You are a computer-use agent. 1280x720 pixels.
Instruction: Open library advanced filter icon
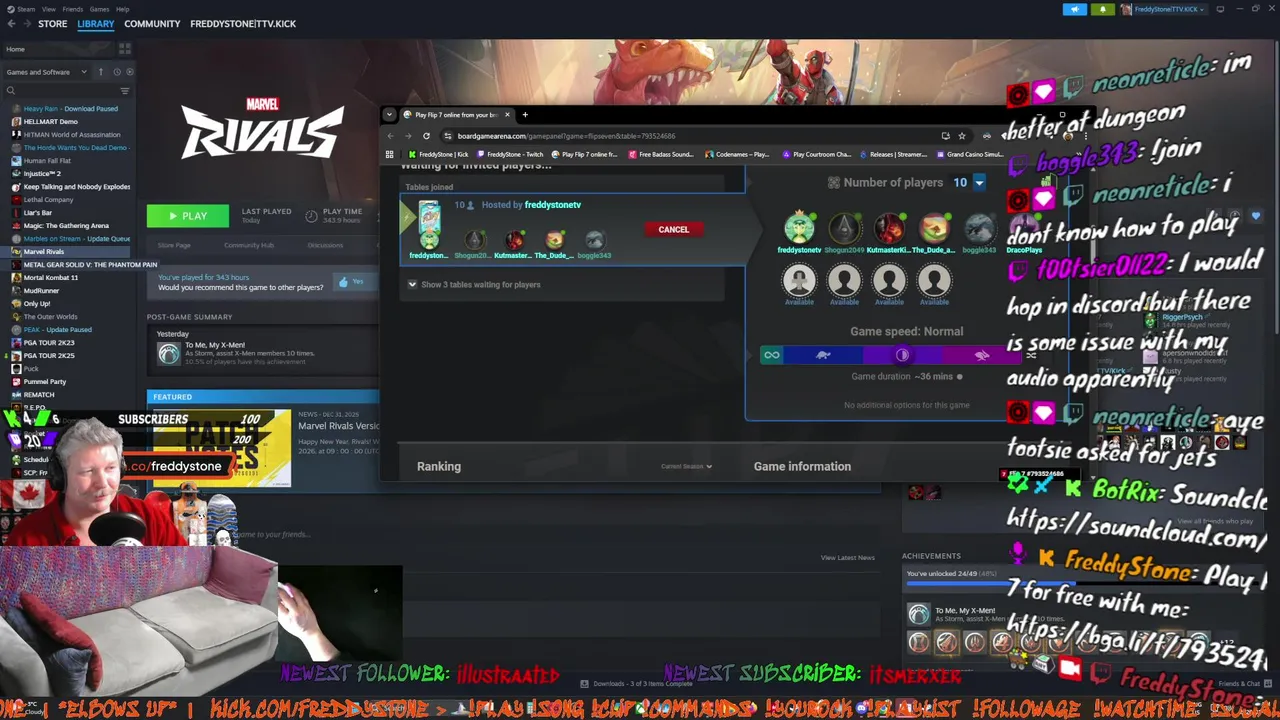(125, 91)
